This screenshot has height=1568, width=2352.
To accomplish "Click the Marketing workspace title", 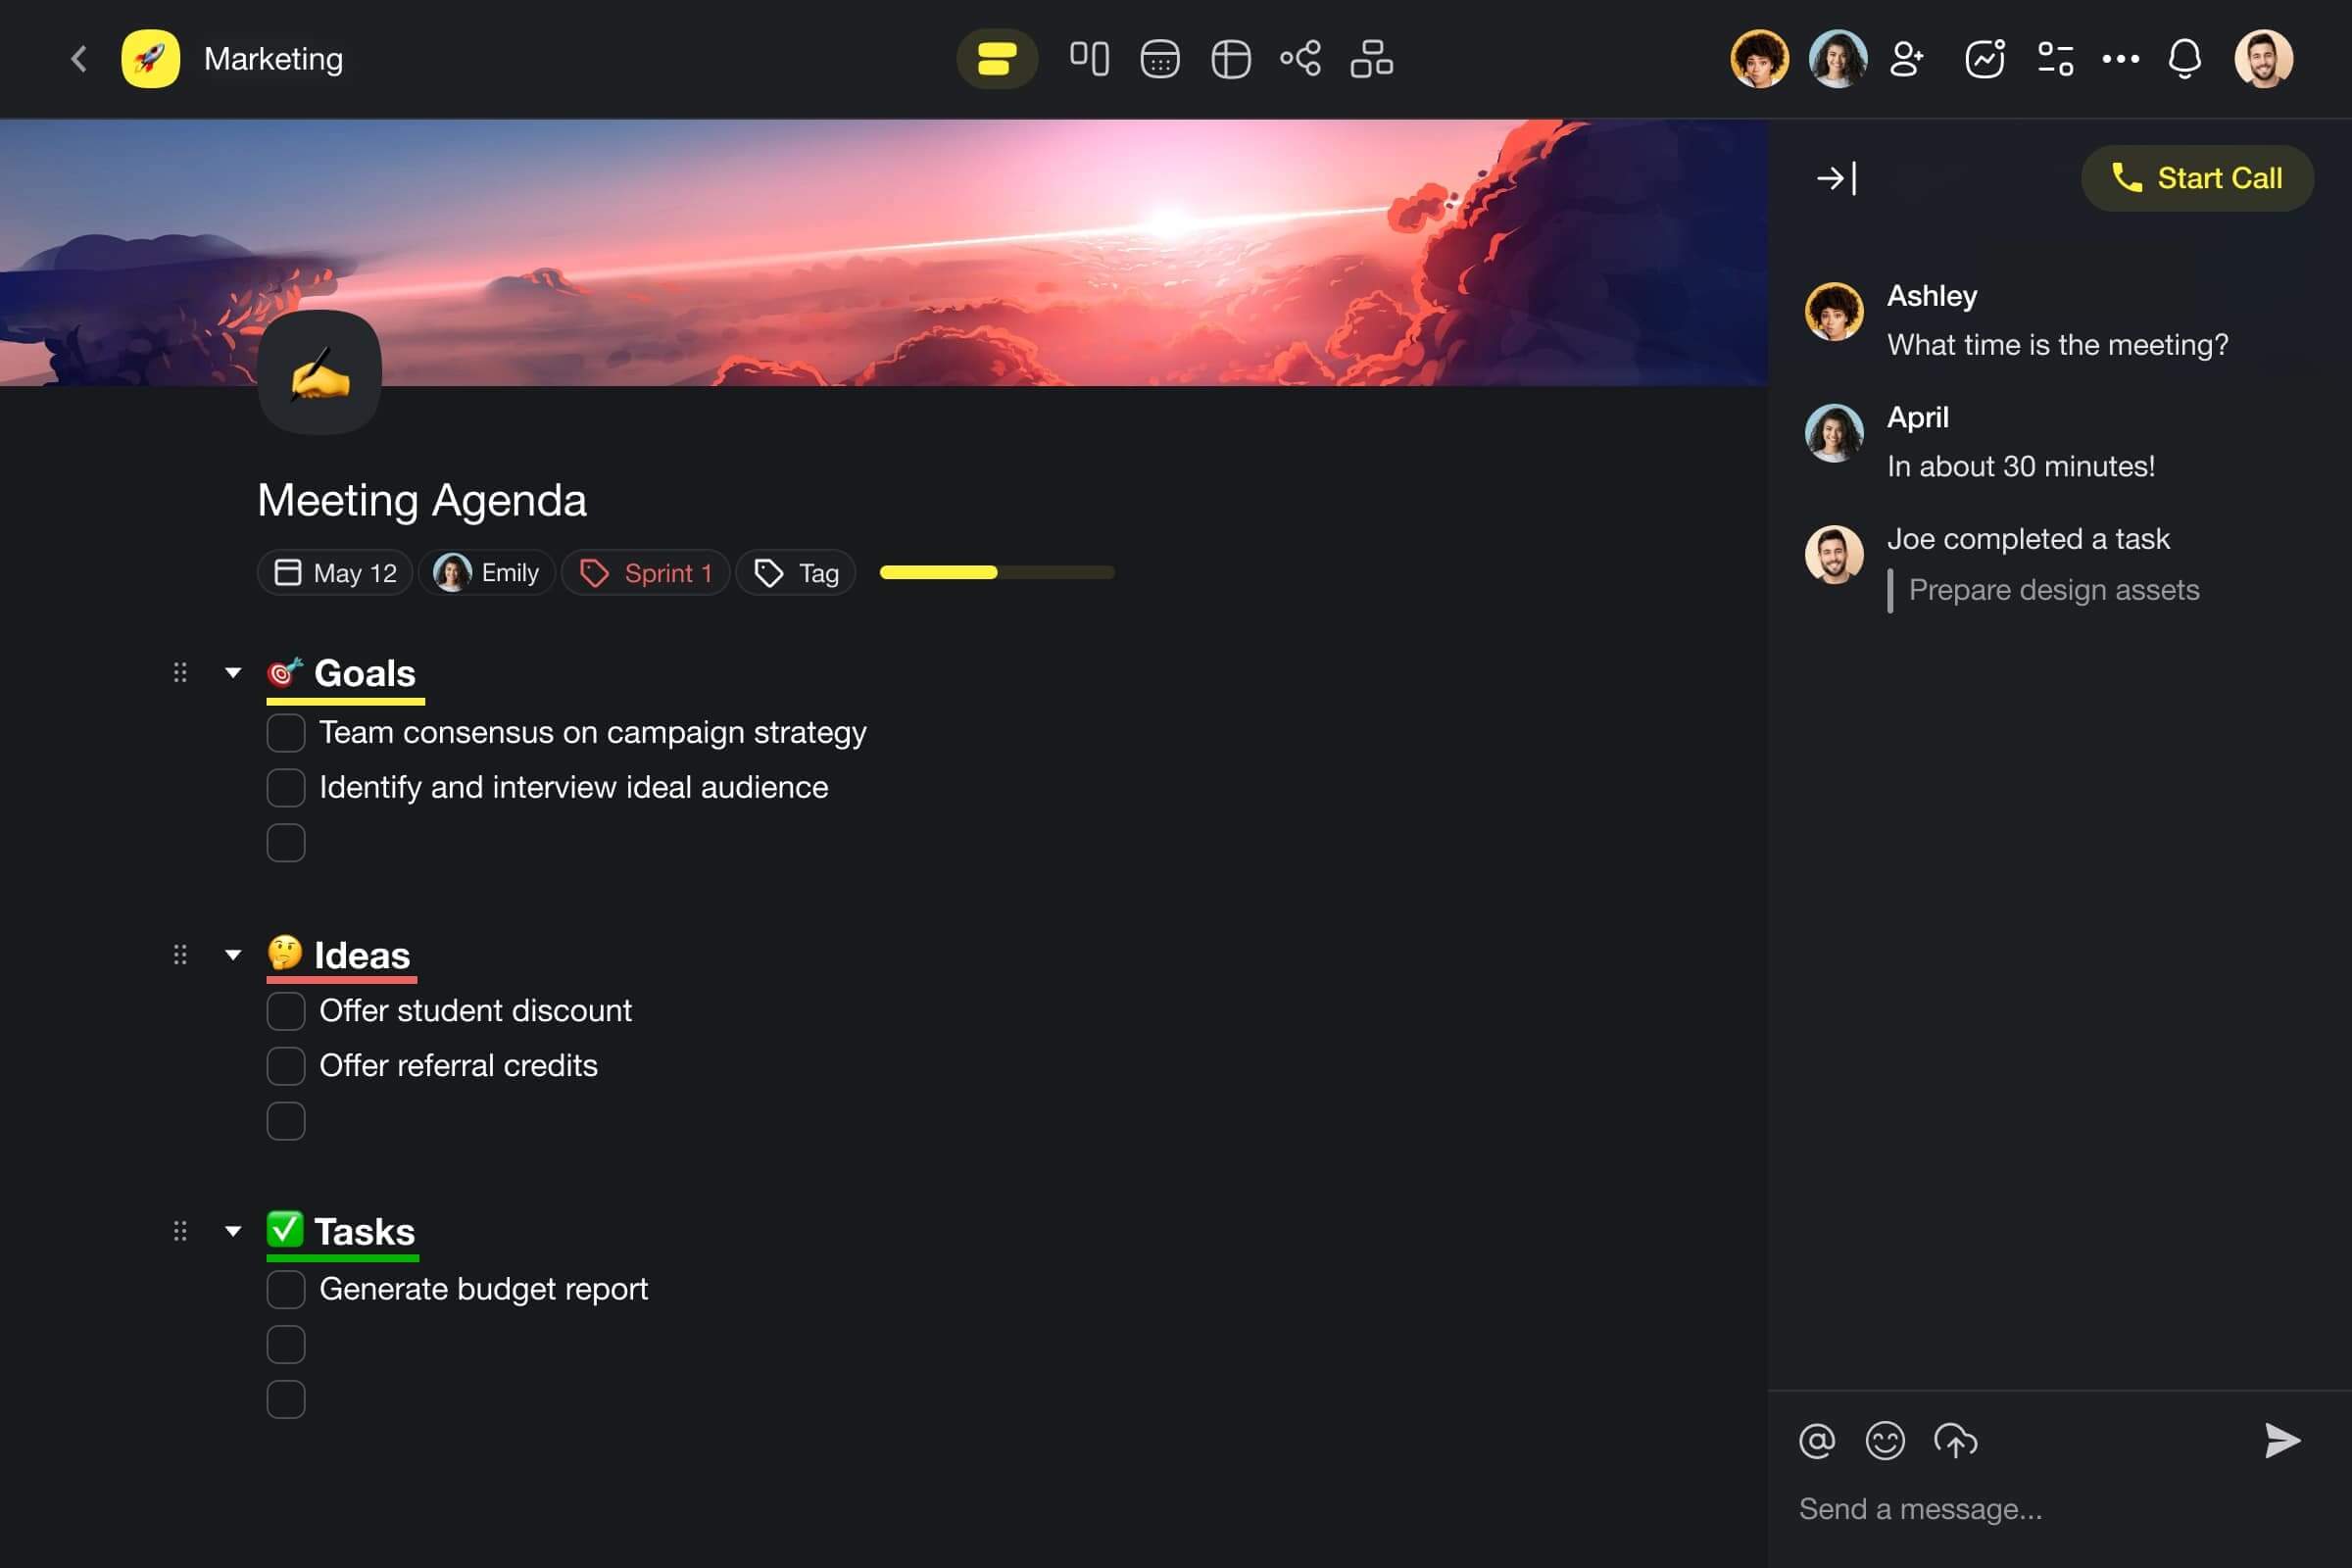I will pos(273,58).
